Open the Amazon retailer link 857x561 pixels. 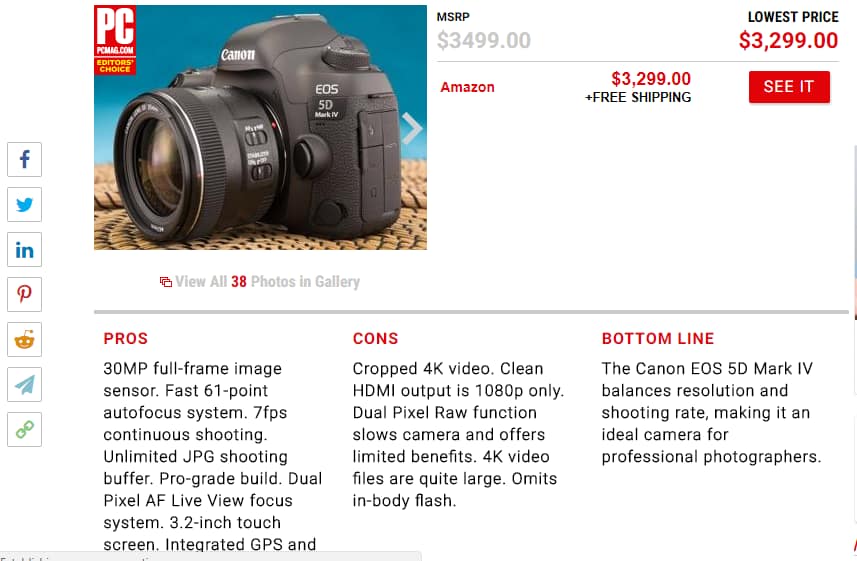(467, 87)
